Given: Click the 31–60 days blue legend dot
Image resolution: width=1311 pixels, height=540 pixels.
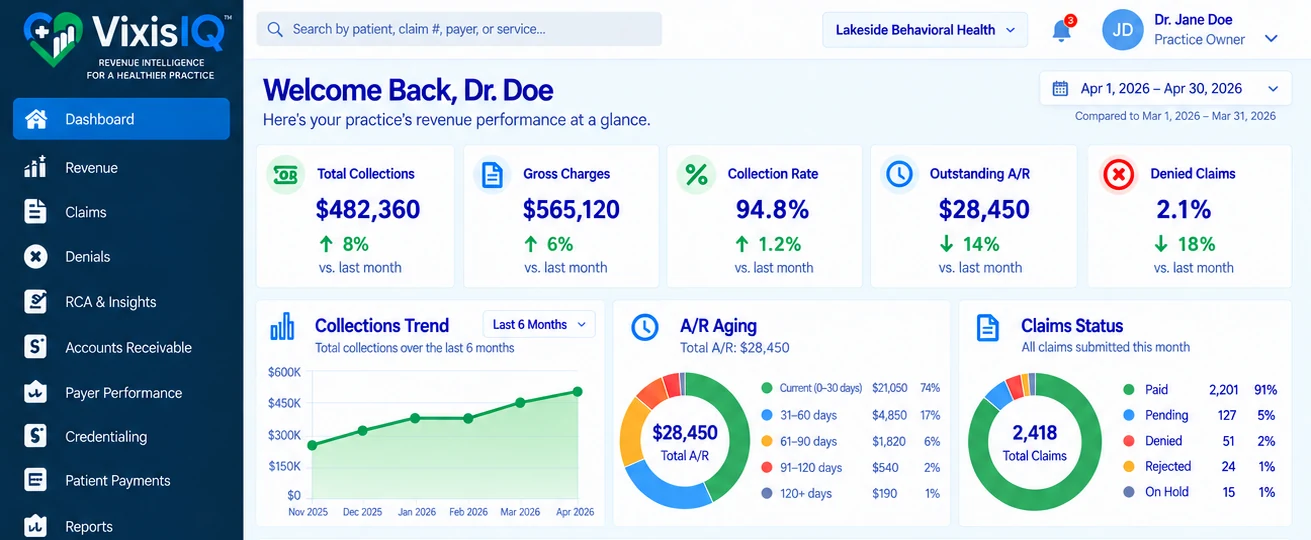Looking at the screenshot, I should [767, 415].
